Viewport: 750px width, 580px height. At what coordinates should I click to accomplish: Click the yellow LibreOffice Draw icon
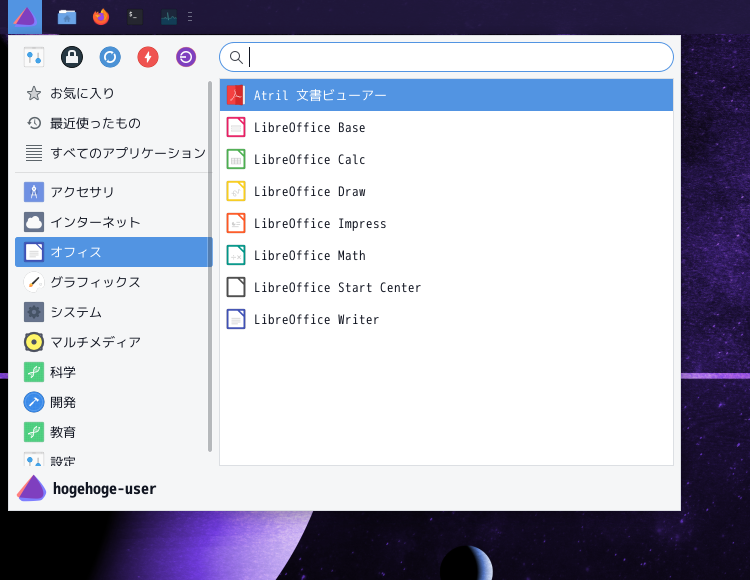(x=236, y=191)
